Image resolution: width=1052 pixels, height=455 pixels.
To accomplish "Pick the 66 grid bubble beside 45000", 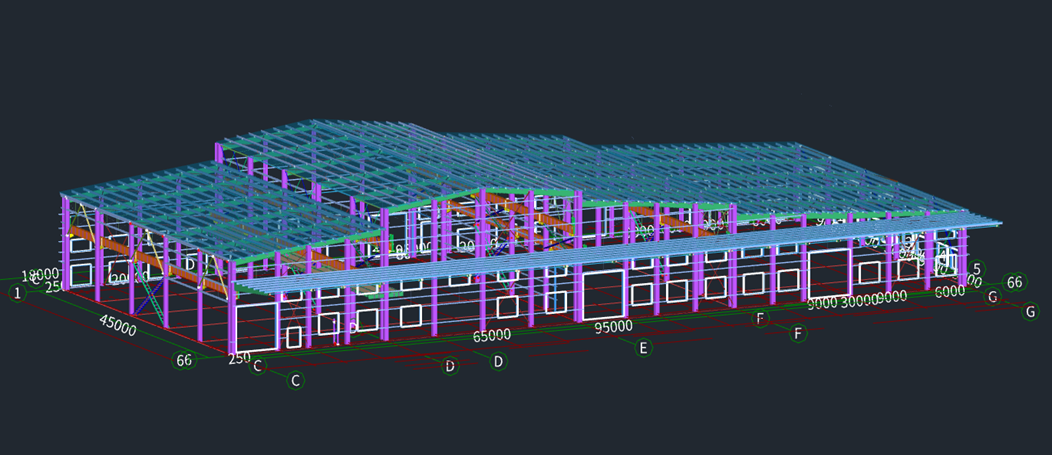I will pyautogui.click(x=184, y=360).
